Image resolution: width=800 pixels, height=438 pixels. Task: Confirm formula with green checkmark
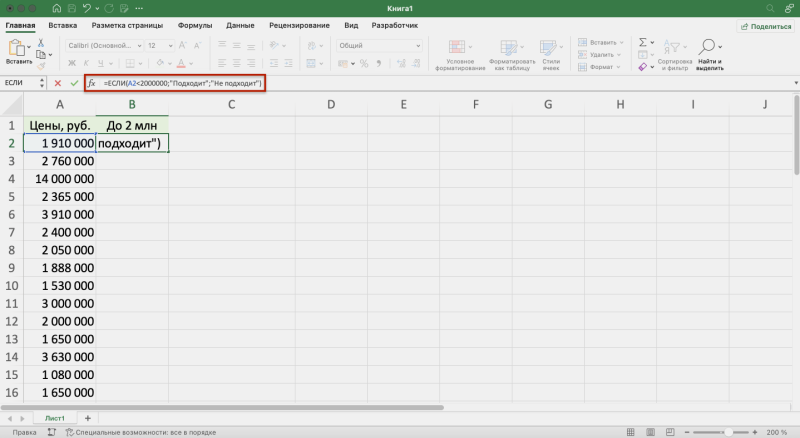(x=74, y=83)
